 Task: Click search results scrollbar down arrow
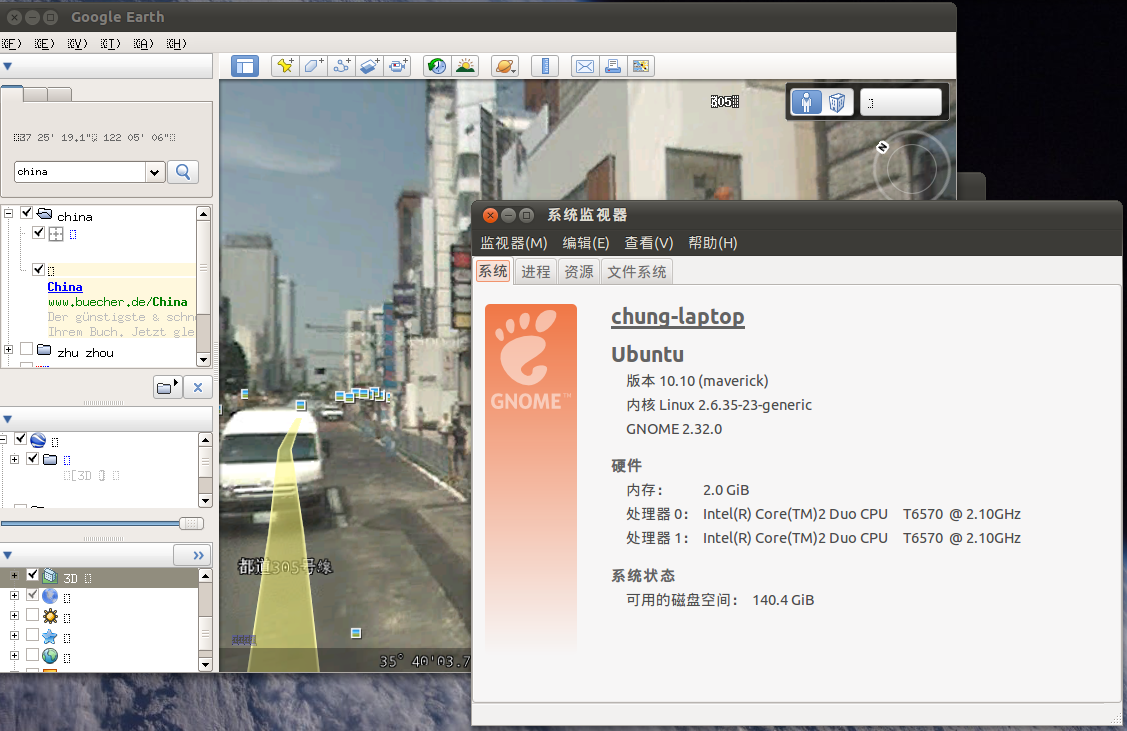(x=203, y=359)
